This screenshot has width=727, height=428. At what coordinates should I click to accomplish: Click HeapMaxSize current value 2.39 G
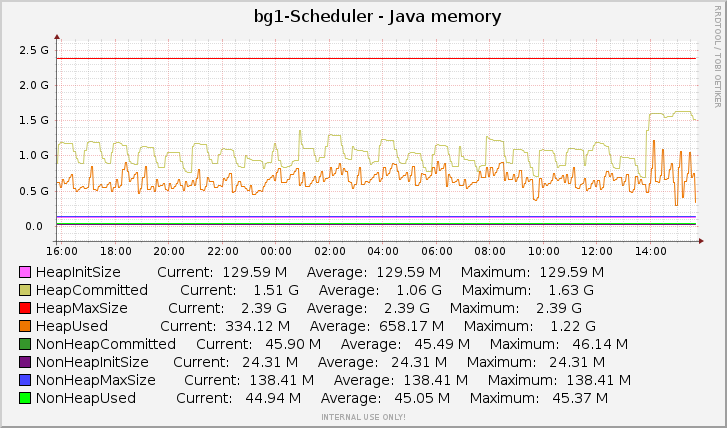[264, 308]
